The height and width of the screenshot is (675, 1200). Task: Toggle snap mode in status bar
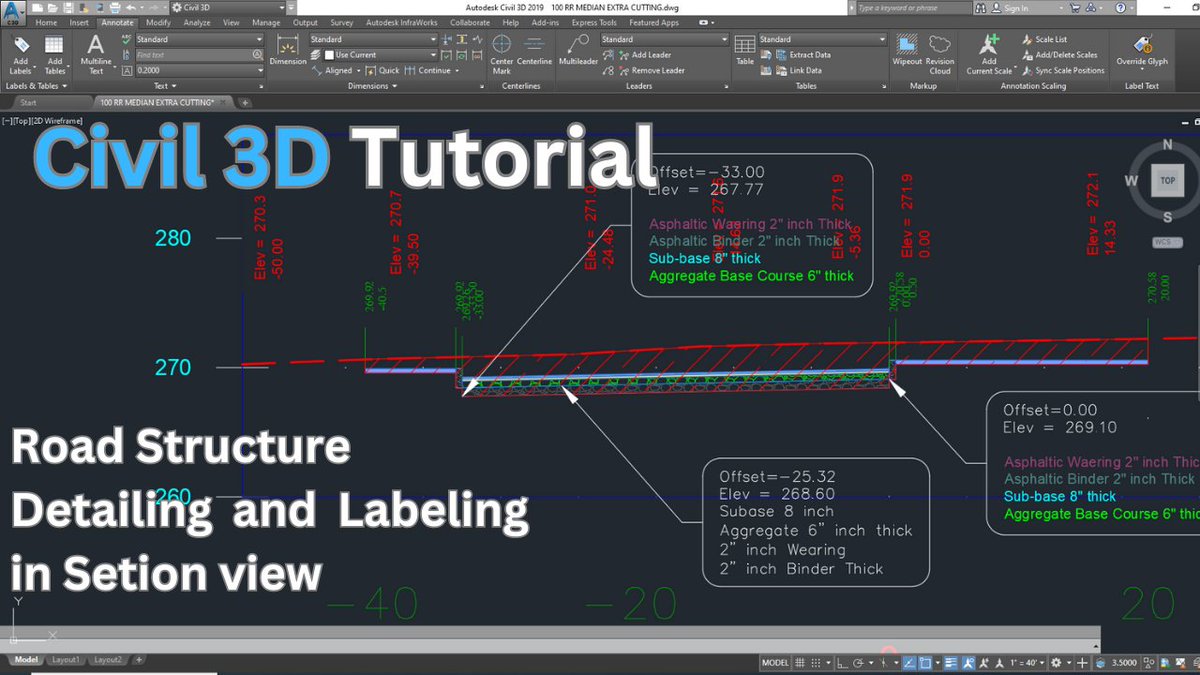point(815,663)
